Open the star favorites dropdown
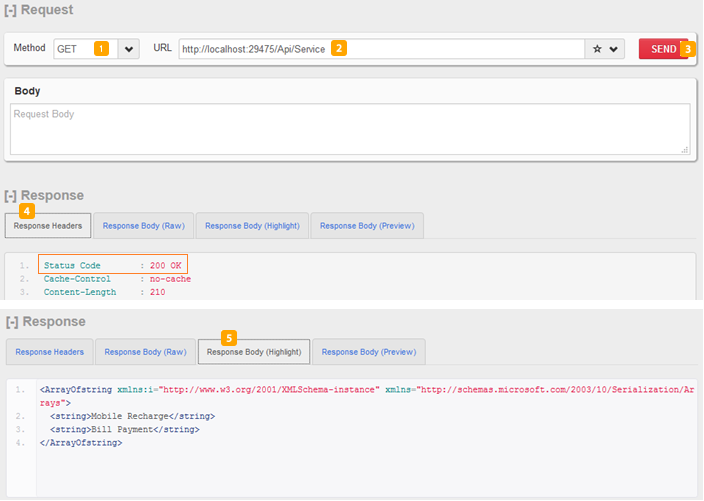The image size is (704, 501). pos(605,49)
